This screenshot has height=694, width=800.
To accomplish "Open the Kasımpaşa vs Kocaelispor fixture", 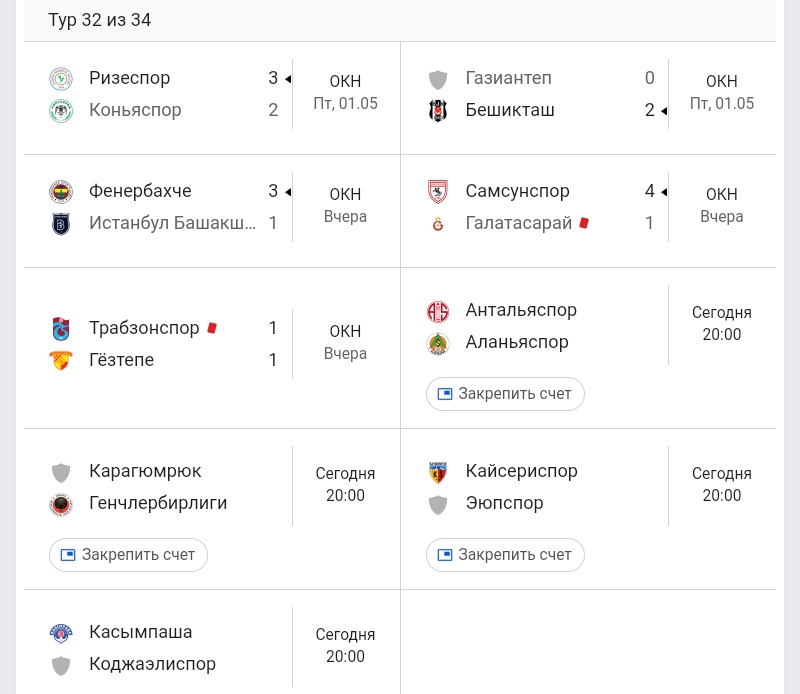I will [x=212, y=642].
